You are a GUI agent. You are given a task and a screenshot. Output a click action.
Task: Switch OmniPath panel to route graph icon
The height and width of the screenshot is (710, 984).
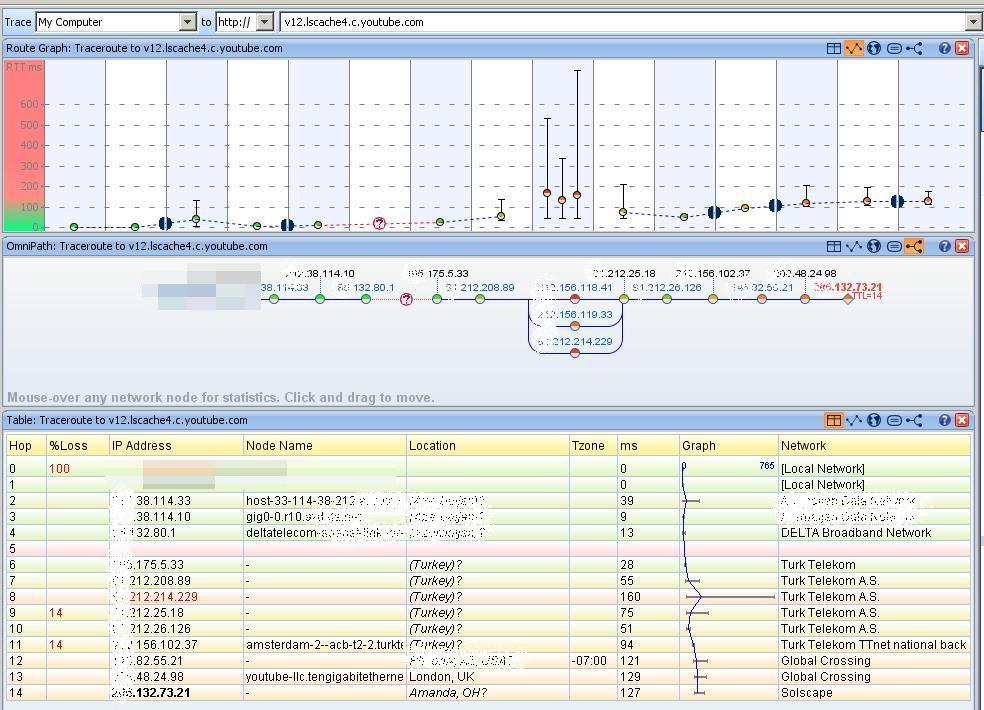(853, 247)
